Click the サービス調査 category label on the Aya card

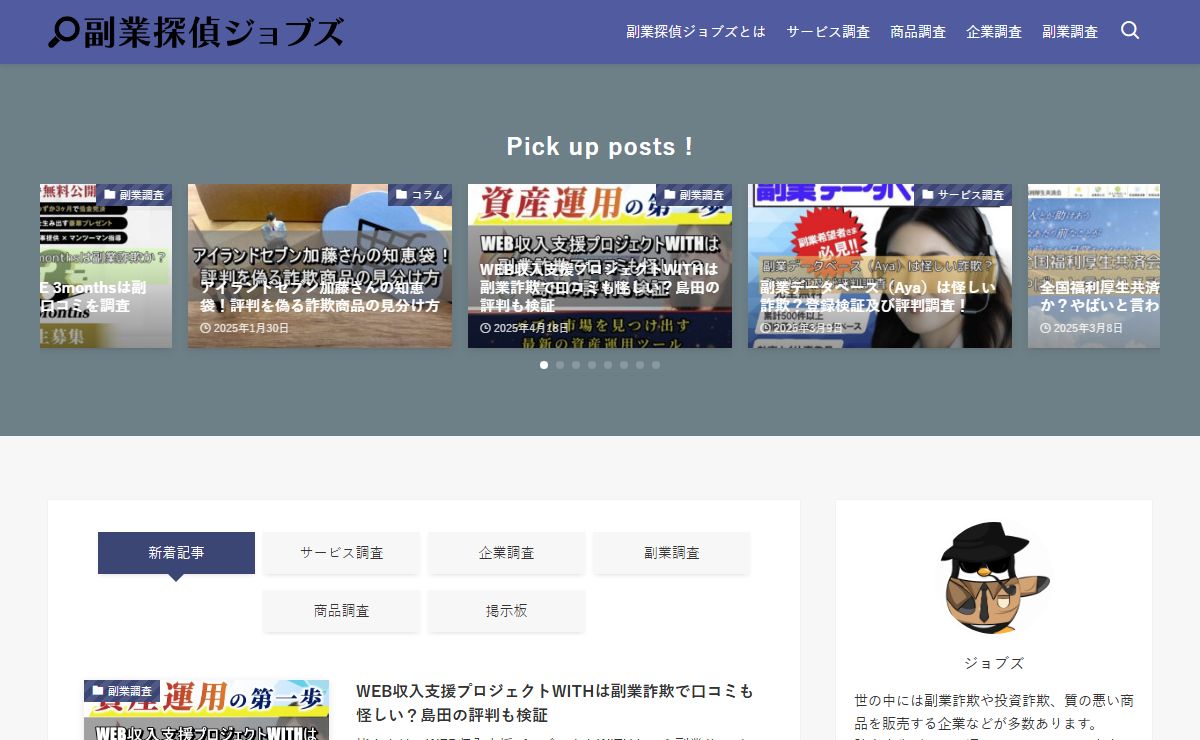963,195
